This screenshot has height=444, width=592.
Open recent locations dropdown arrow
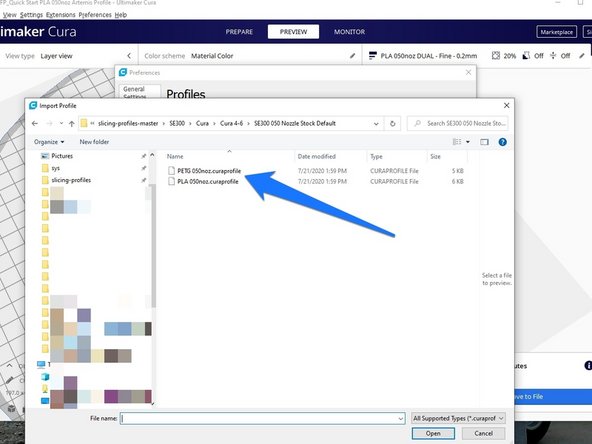(61, 123)
